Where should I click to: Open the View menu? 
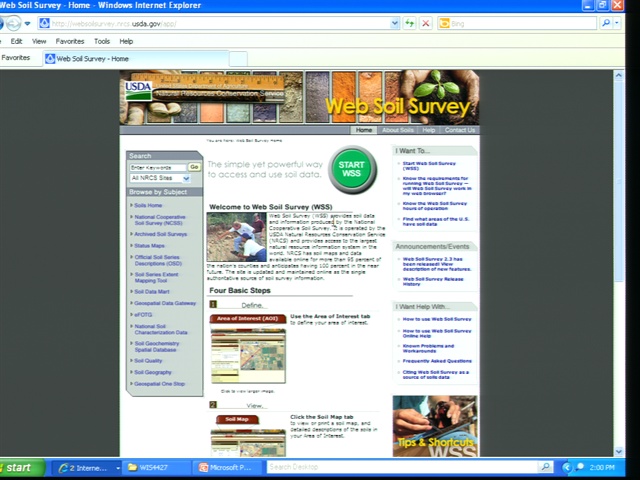[39, 41]
